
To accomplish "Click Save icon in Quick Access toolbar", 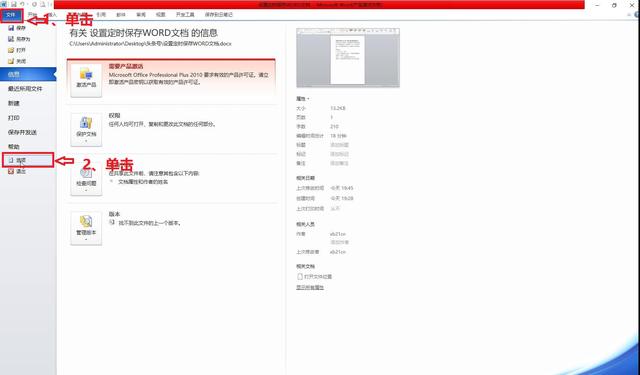I will (14, 4).
